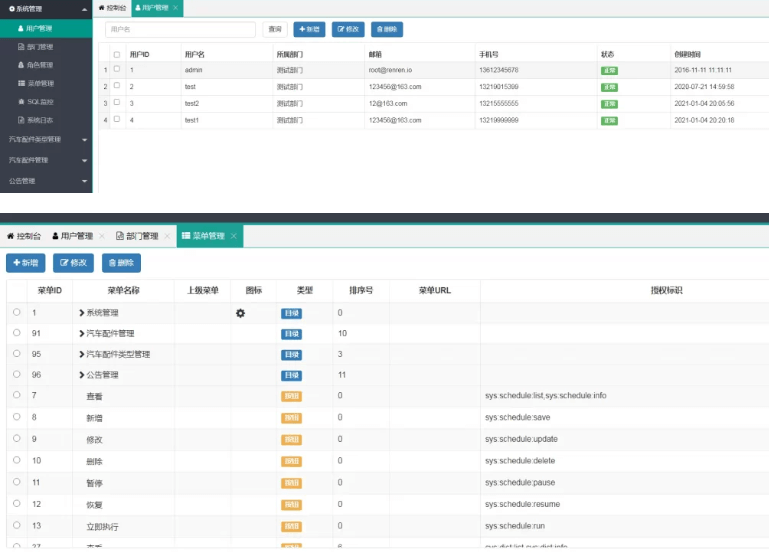Expand 公告管理 sidebar dropdown arrow
Screen dimensions: 769x552
click(x=84, y=181)
